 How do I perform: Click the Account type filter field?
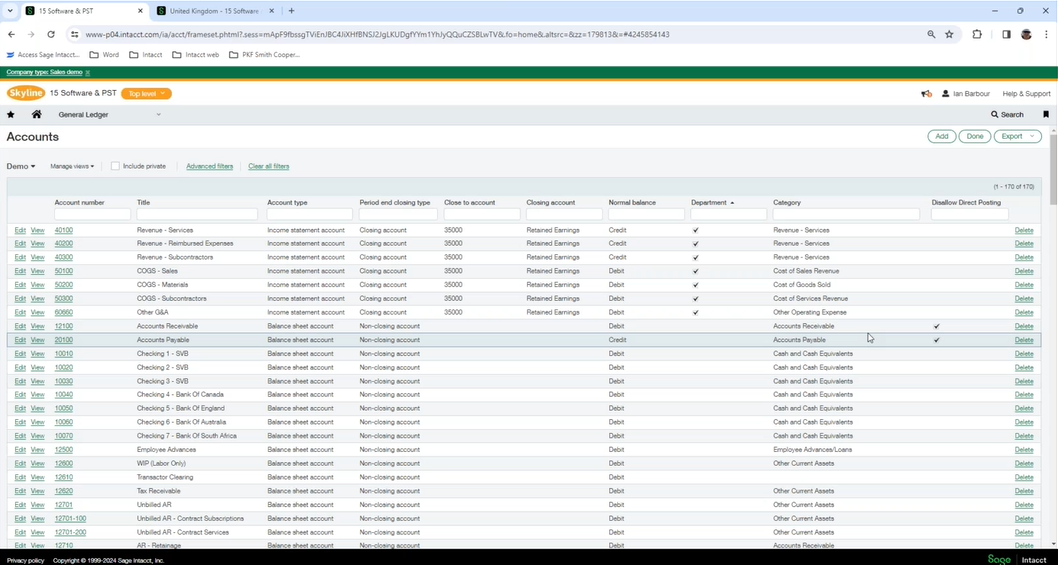point(310,214)
